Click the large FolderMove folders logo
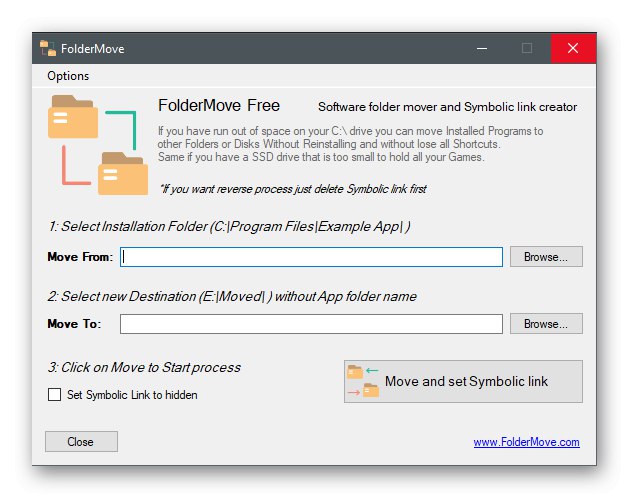 (x=98, y=145)
